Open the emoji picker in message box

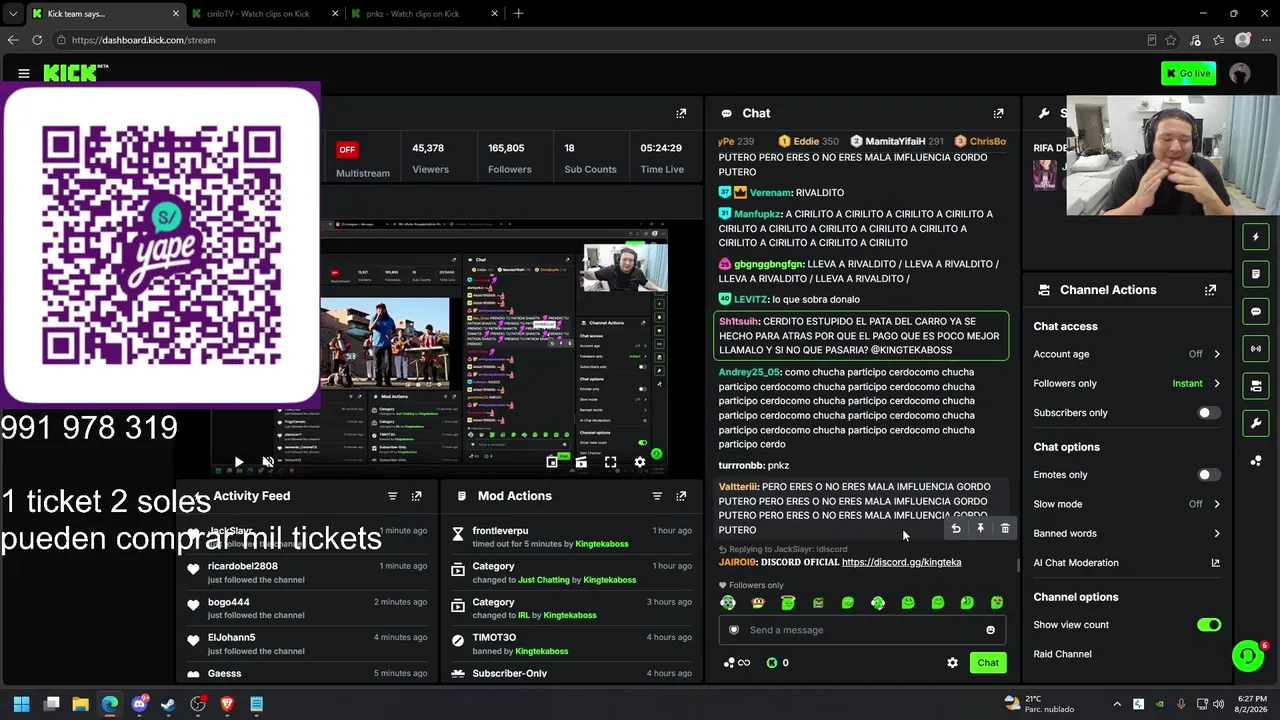990,630
